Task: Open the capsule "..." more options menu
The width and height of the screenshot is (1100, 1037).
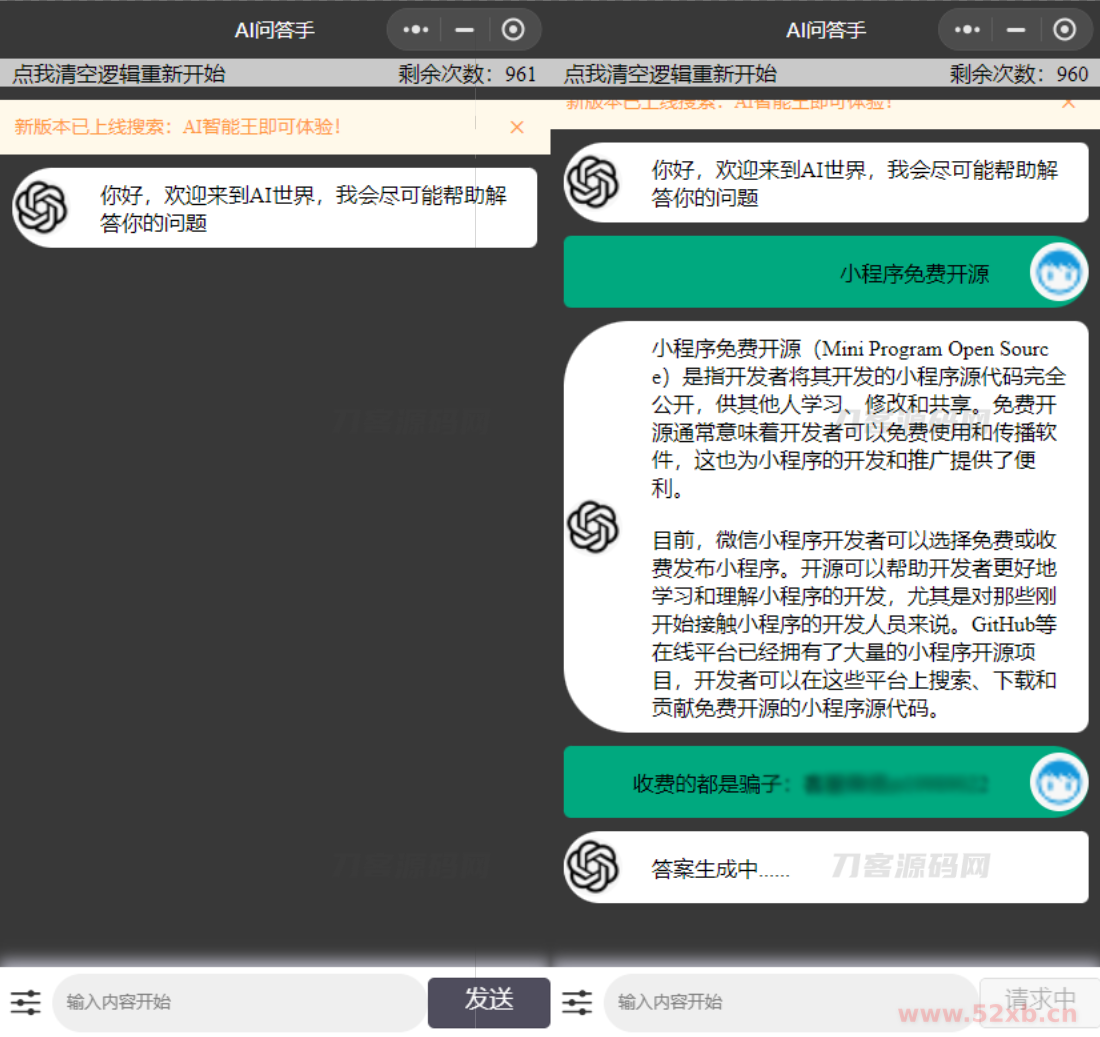Action: tap(414, 30)
